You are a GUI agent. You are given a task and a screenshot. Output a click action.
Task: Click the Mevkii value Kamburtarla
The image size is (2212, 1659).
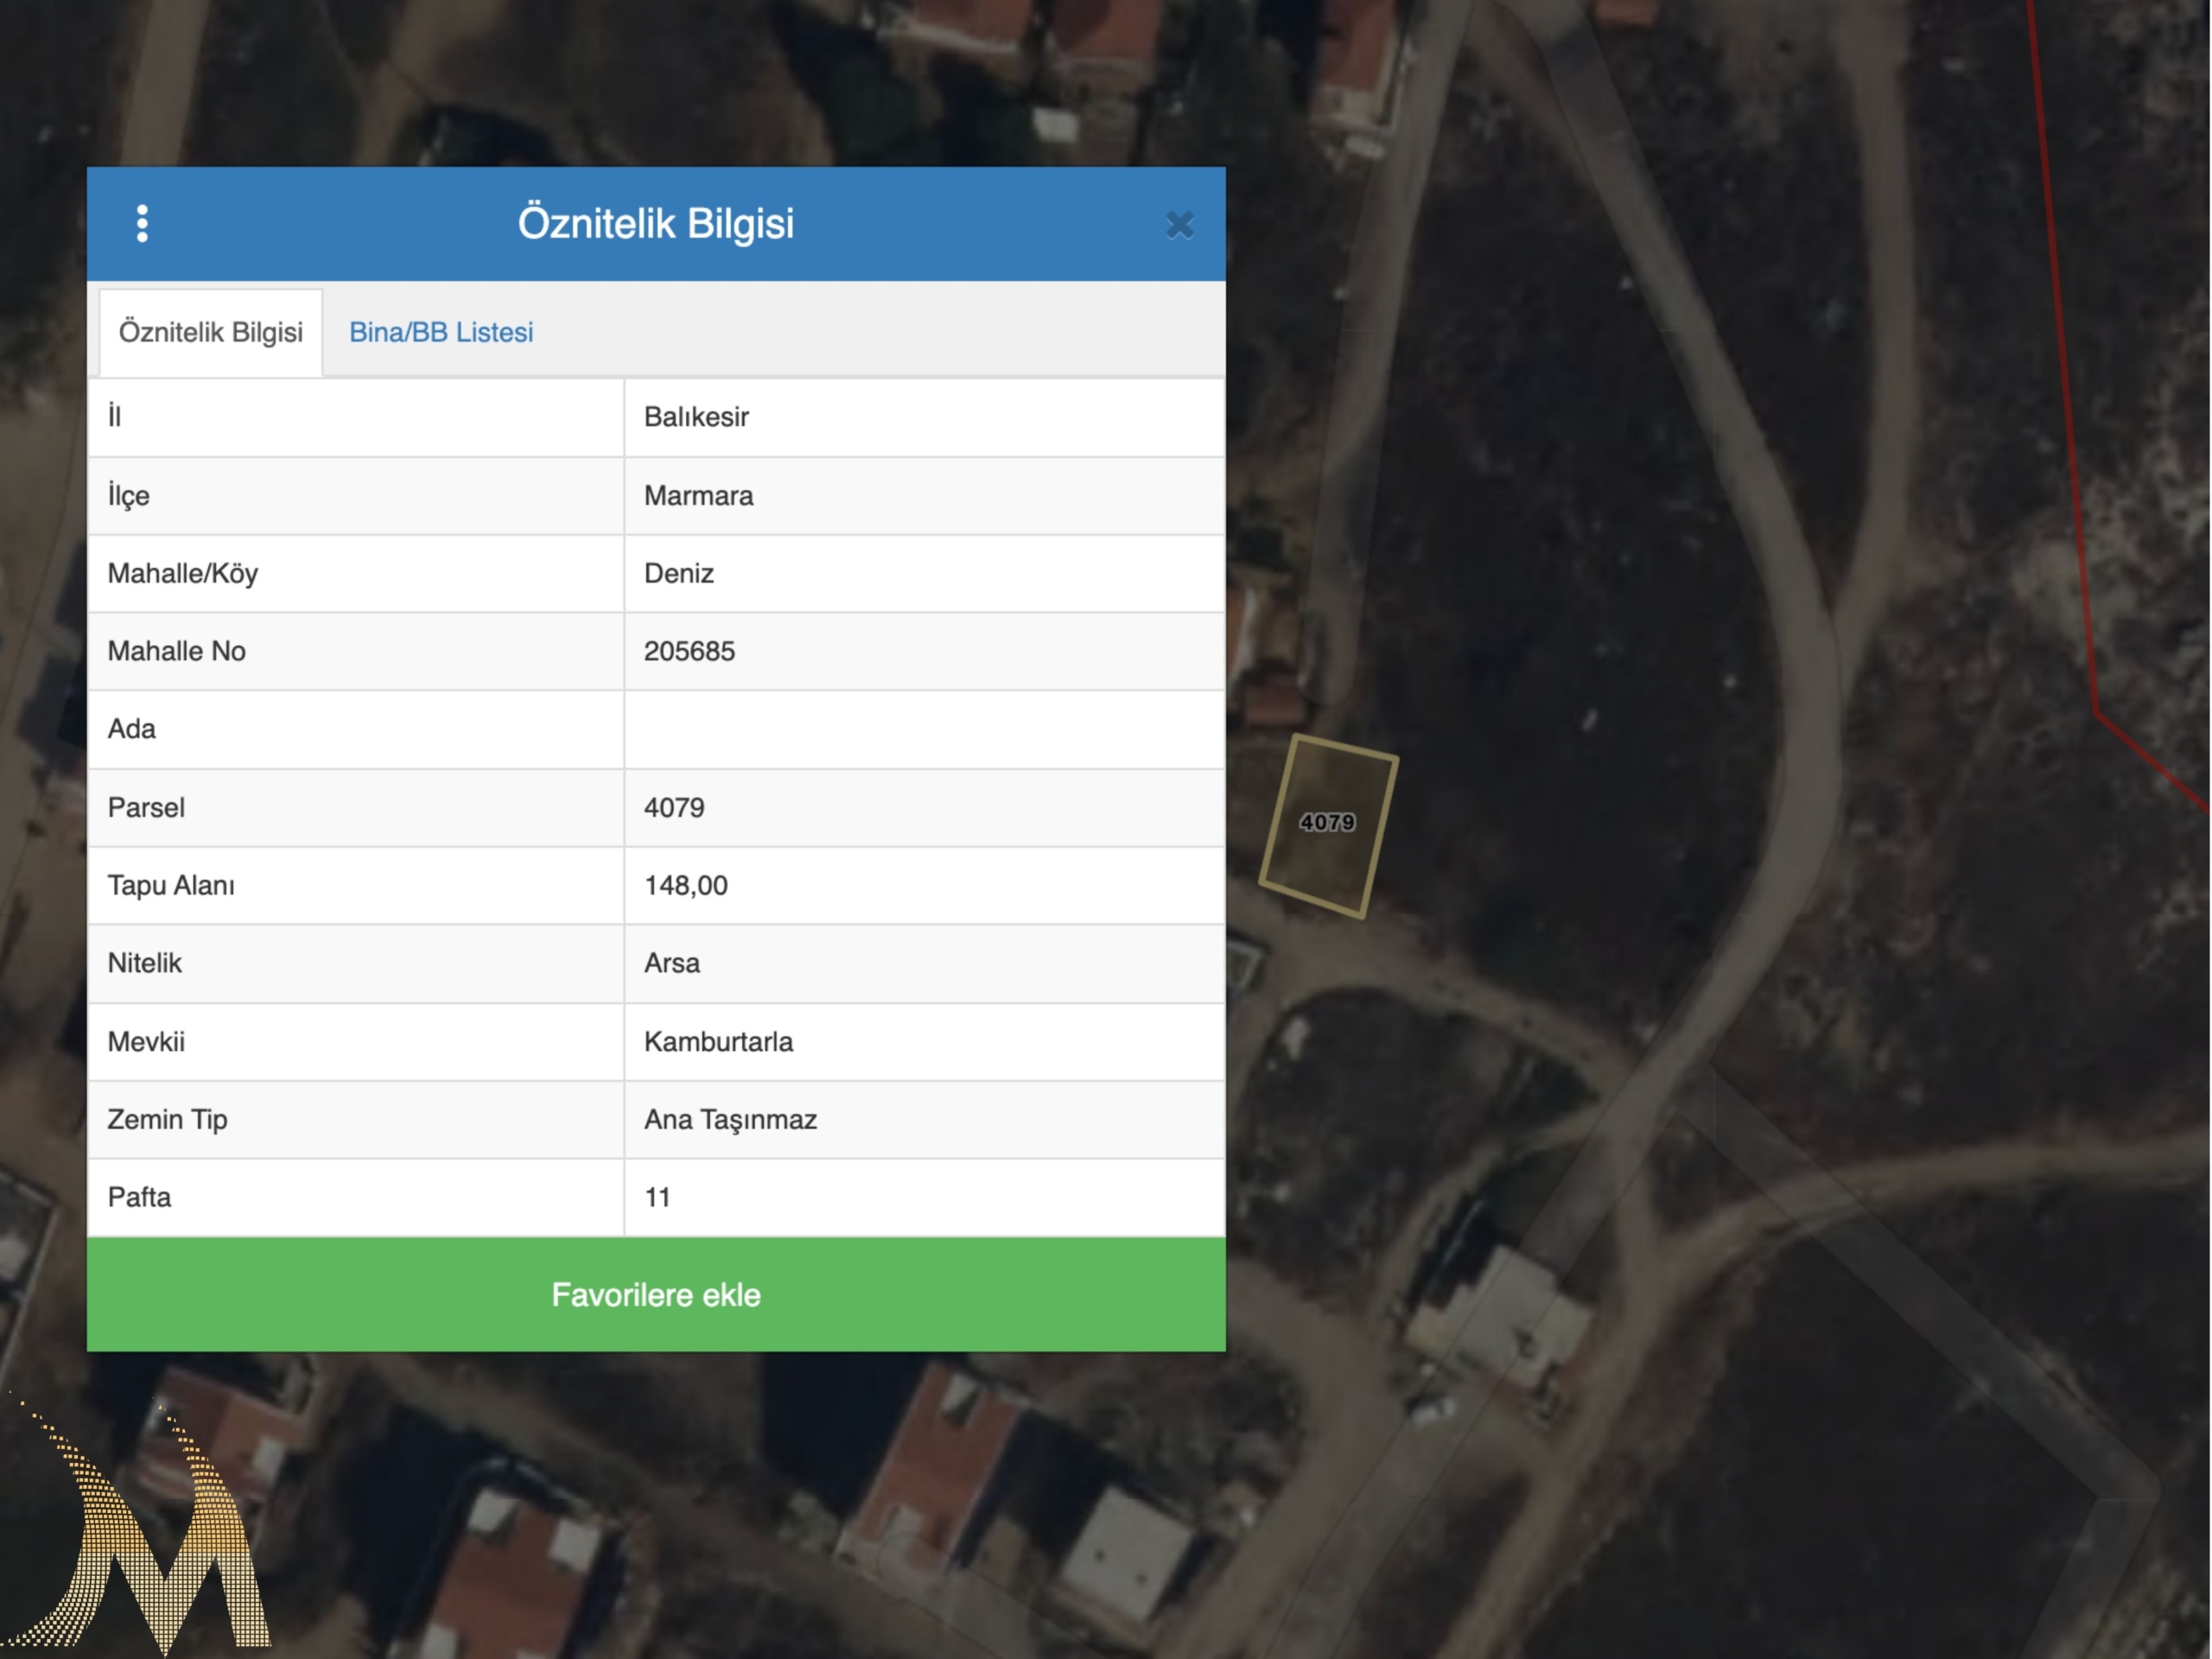[x=719, y=1042]
